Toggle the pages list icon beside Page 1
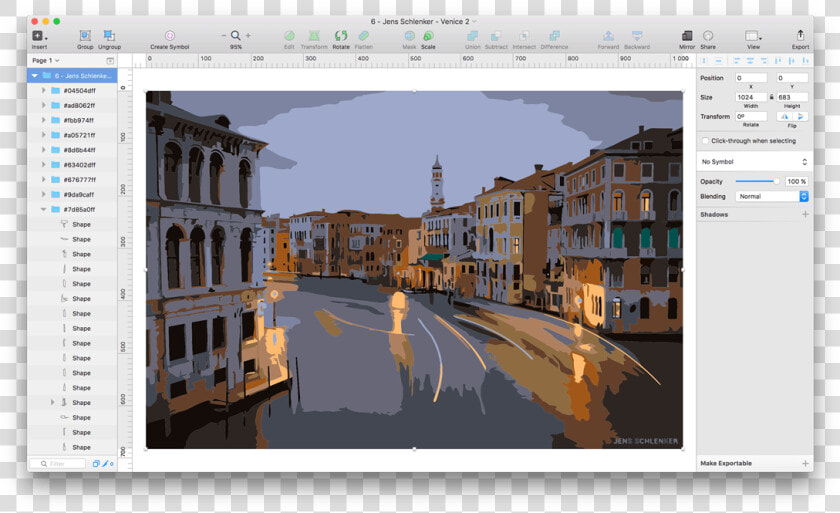Viewport: 840px width, 513px height. coord(110,61)
